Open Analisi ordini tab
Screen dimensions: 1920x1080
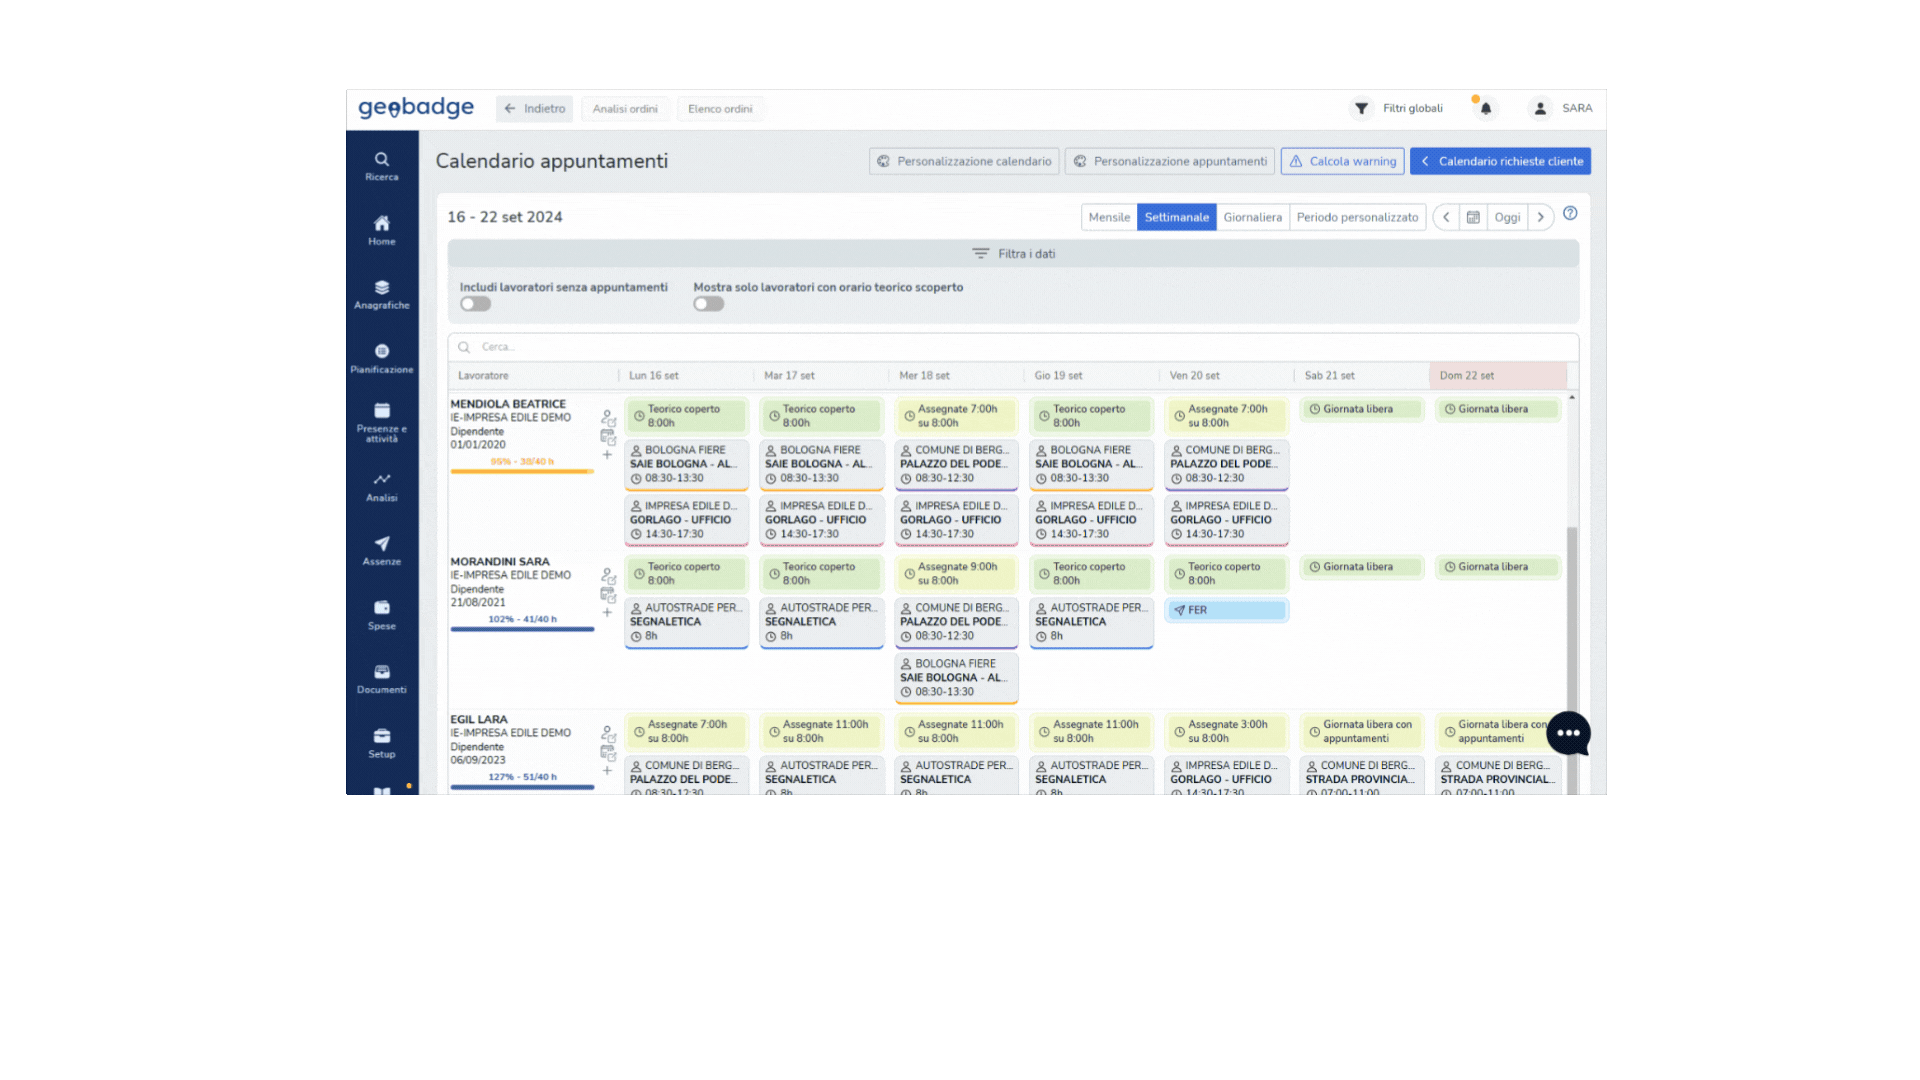click(x=625, y=109)
